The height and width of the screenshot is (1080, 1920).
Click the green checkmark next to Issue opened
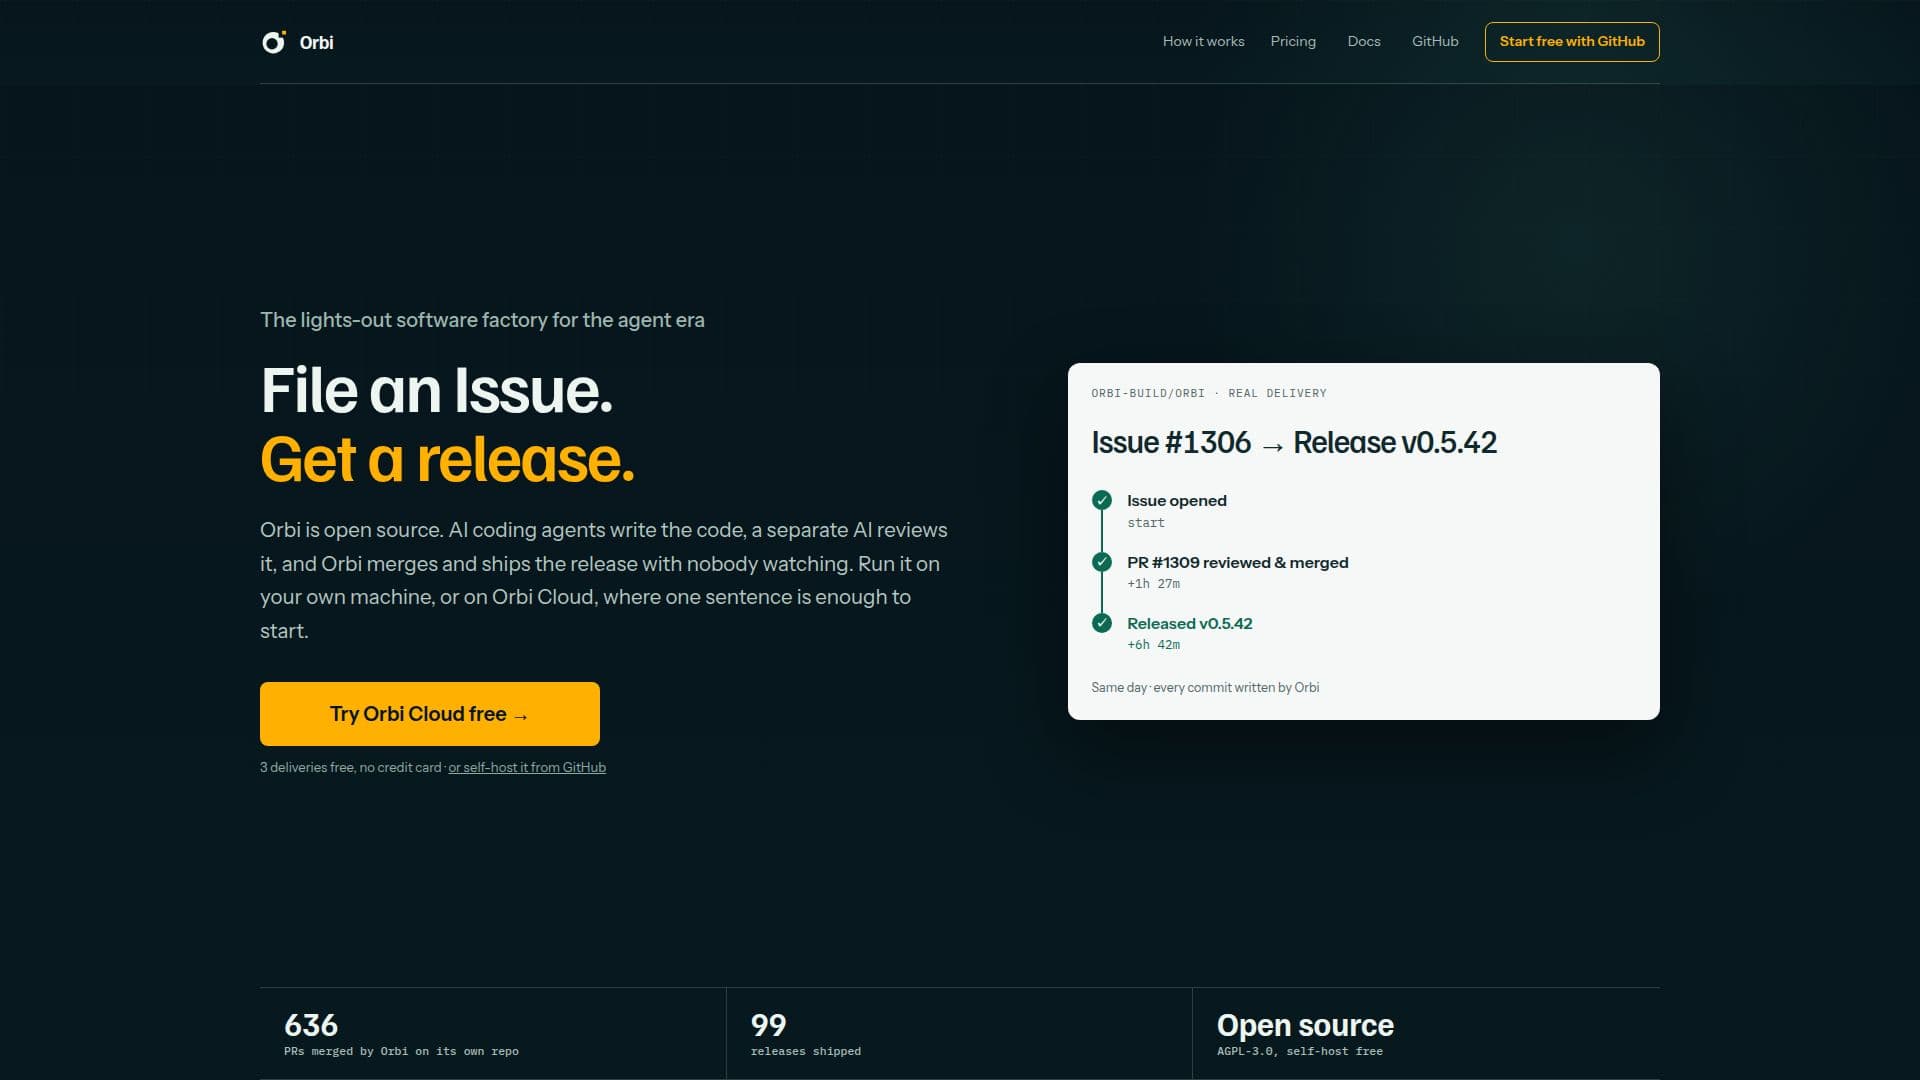1102,500
